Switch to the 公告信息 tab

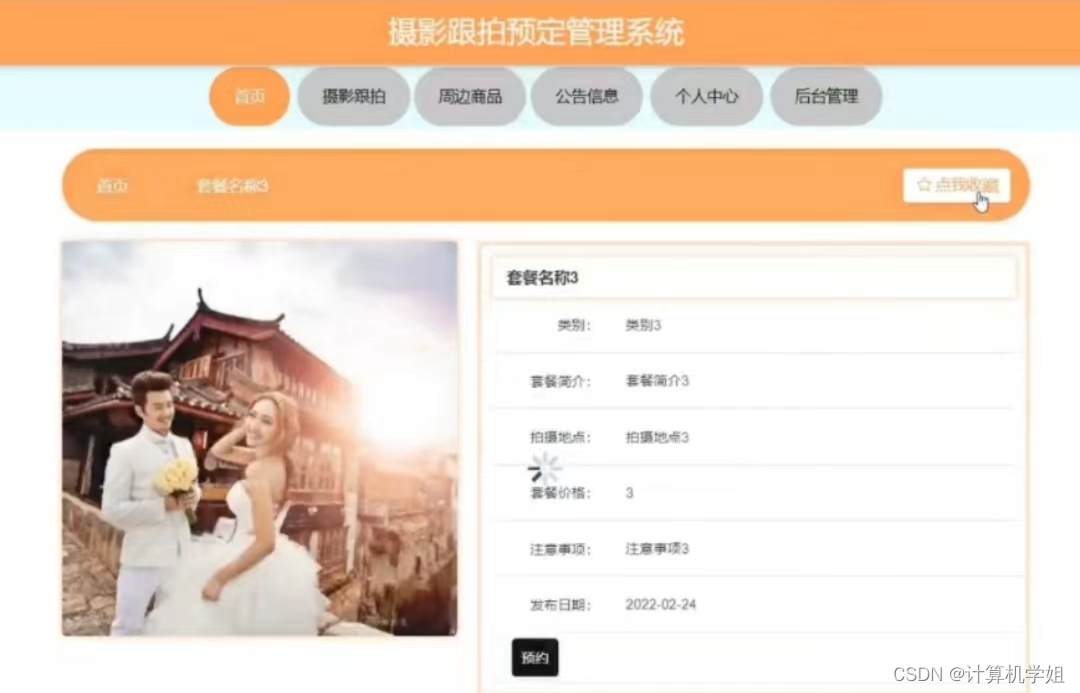click(587, 96)
